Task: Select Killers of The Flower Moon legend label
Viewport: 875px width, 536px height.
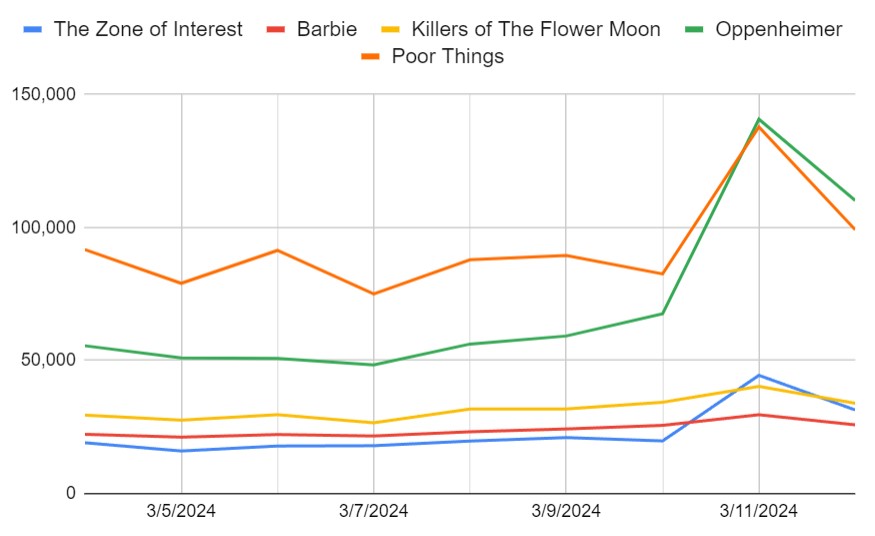Action: [x=536, y=29]
